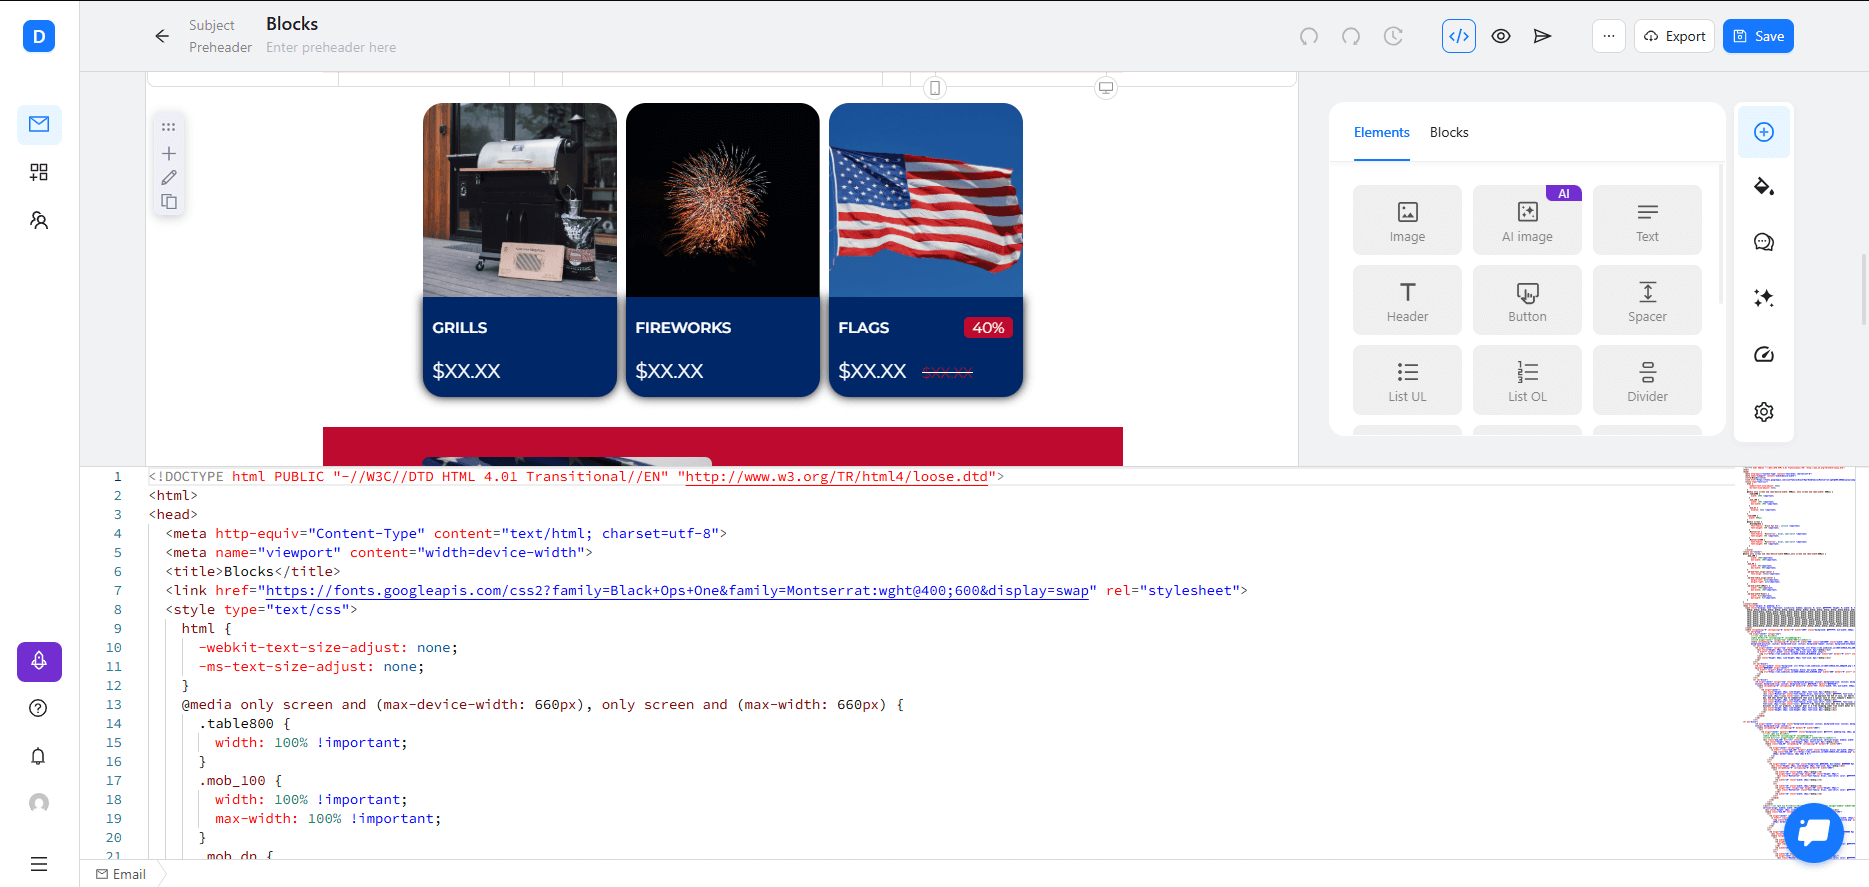The width and height of the screenshot is (1869, 887).
Task: Click the redo icon
Action: tap(1351, 36)
